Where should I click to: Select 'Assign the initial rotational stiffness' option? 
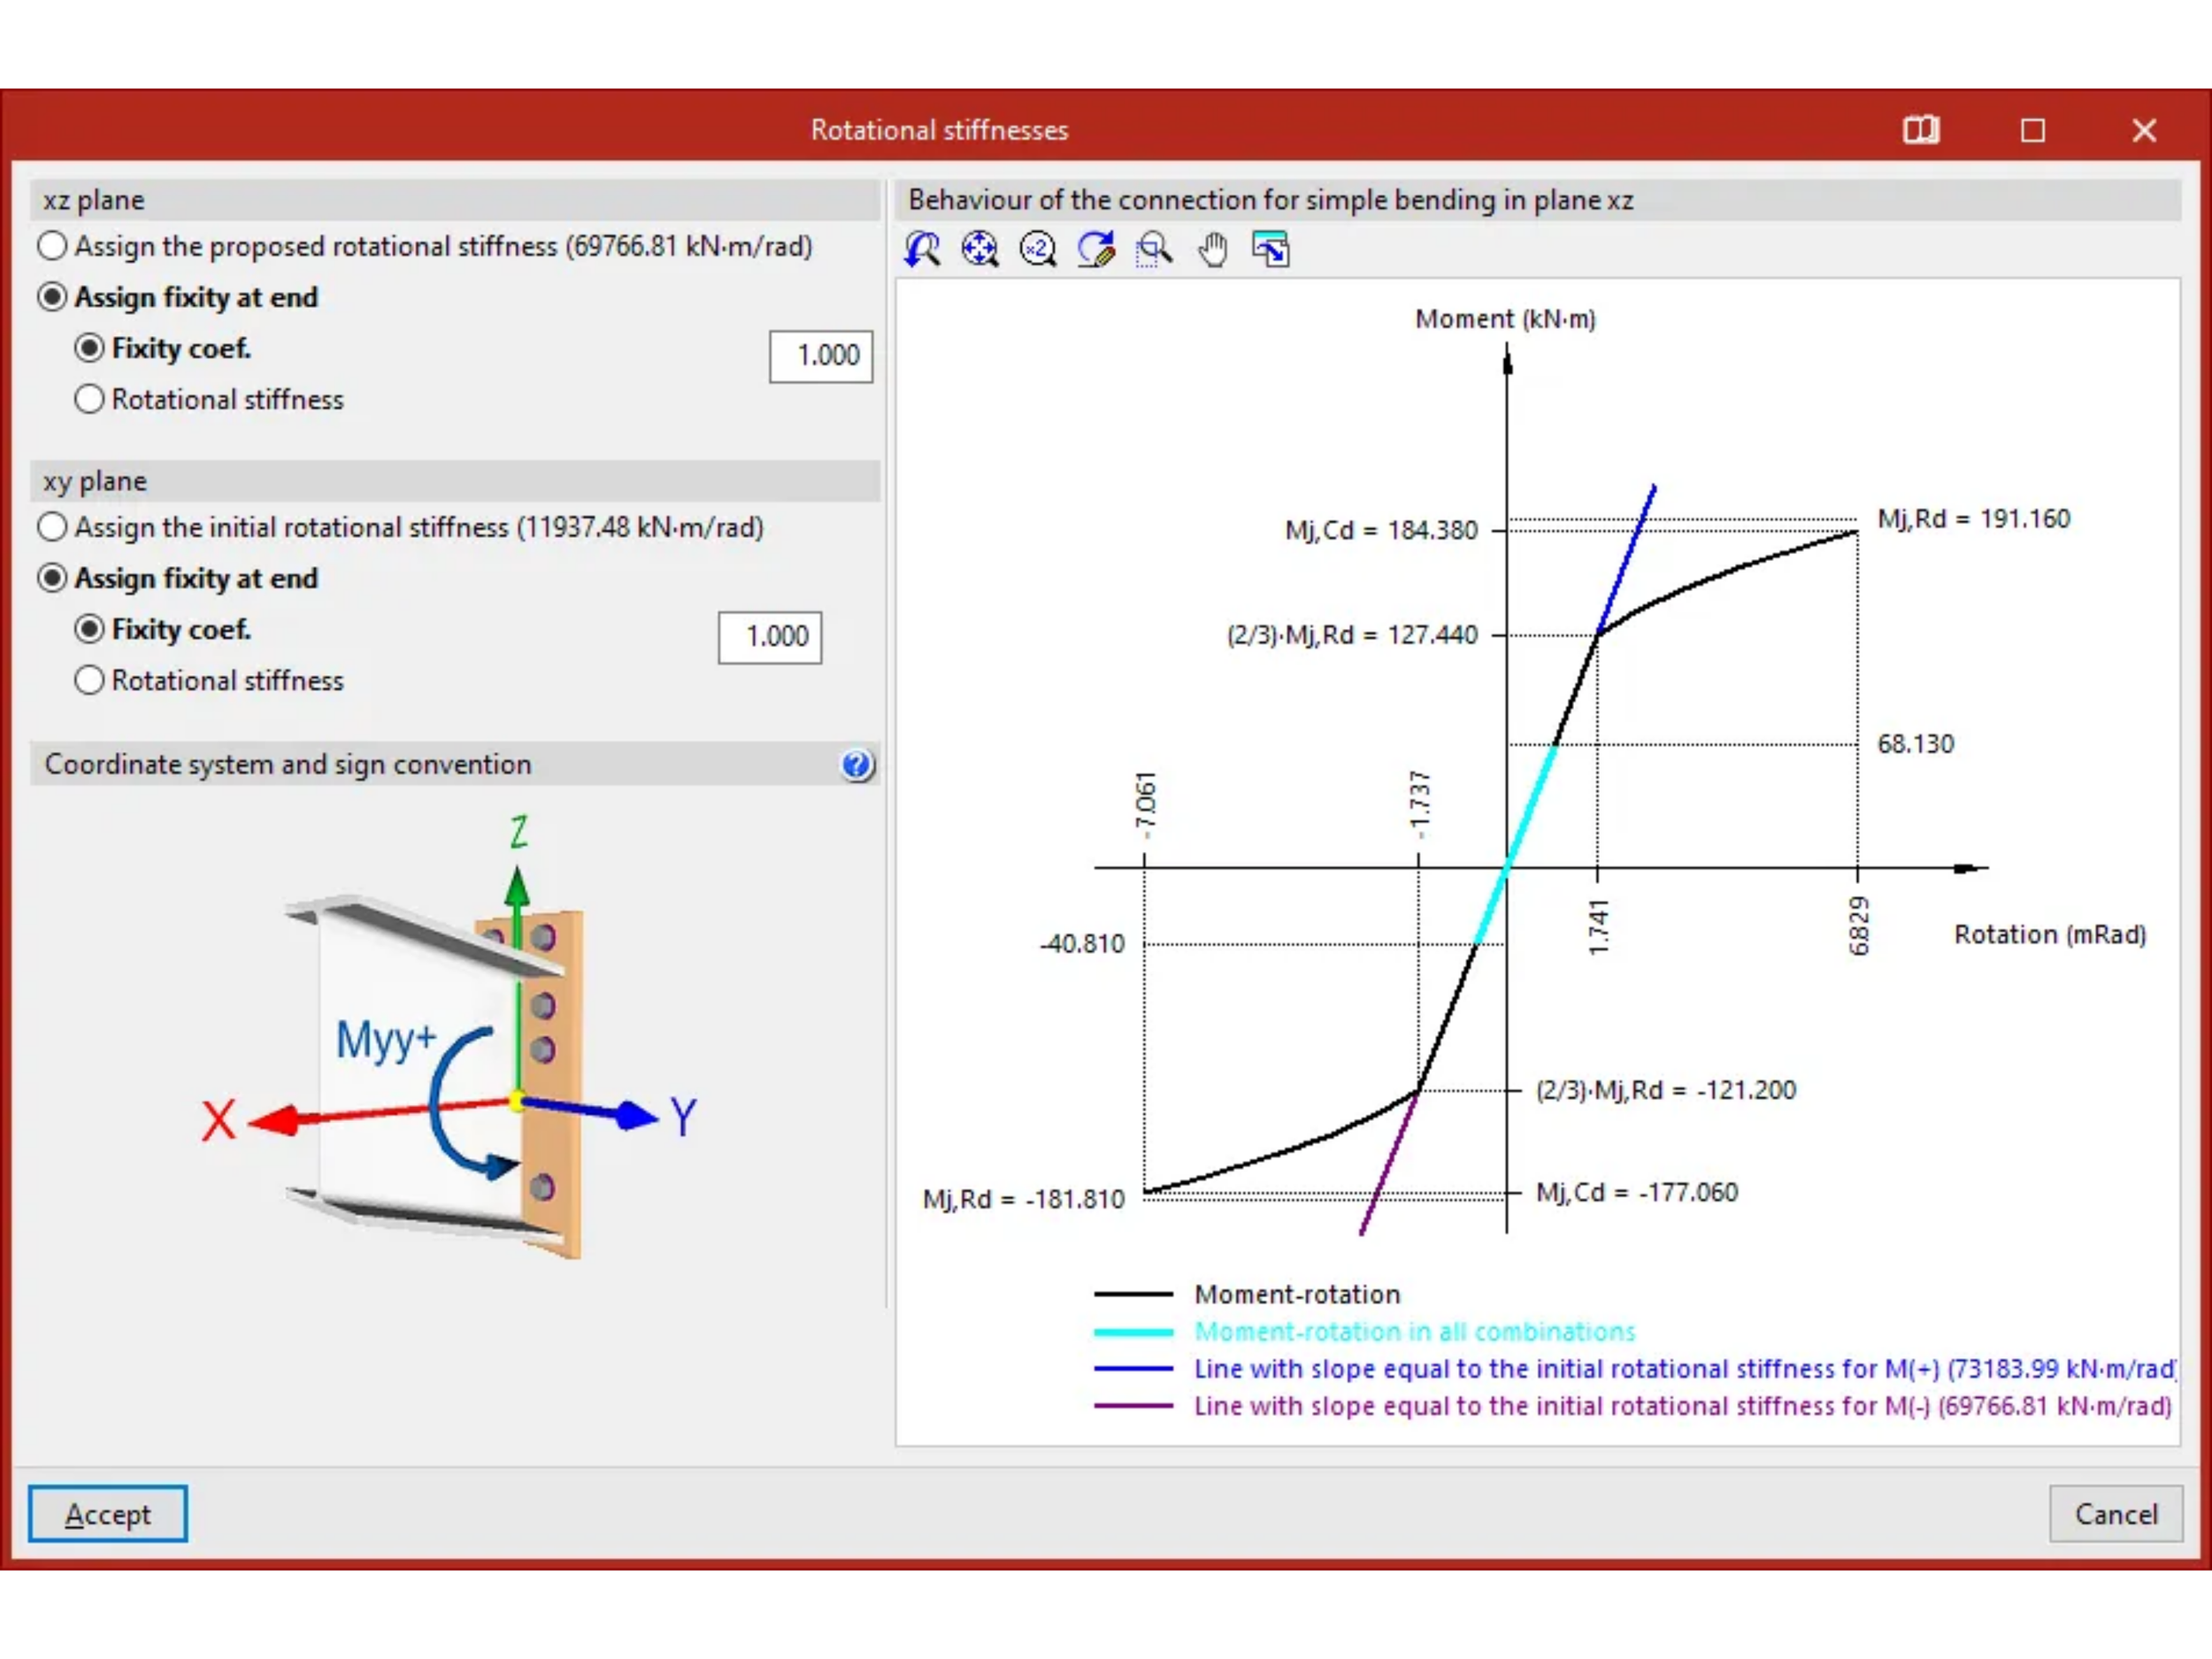(52, 527)
